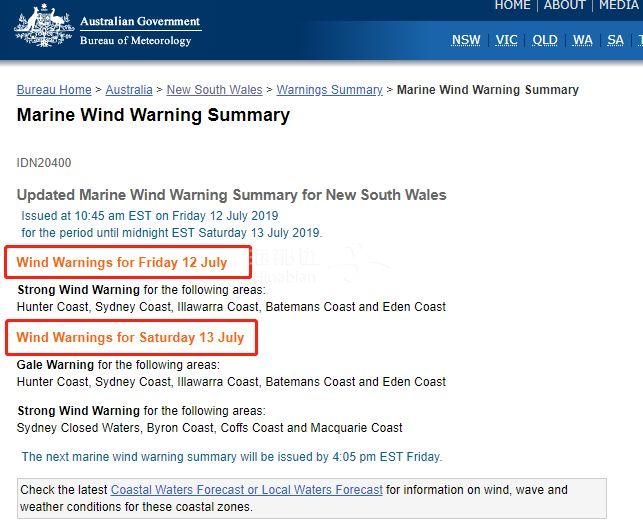Image resolution: width=643 pixels, height=527 pixels.
Task: Select the WA state link
Action: tap(583, 40)
